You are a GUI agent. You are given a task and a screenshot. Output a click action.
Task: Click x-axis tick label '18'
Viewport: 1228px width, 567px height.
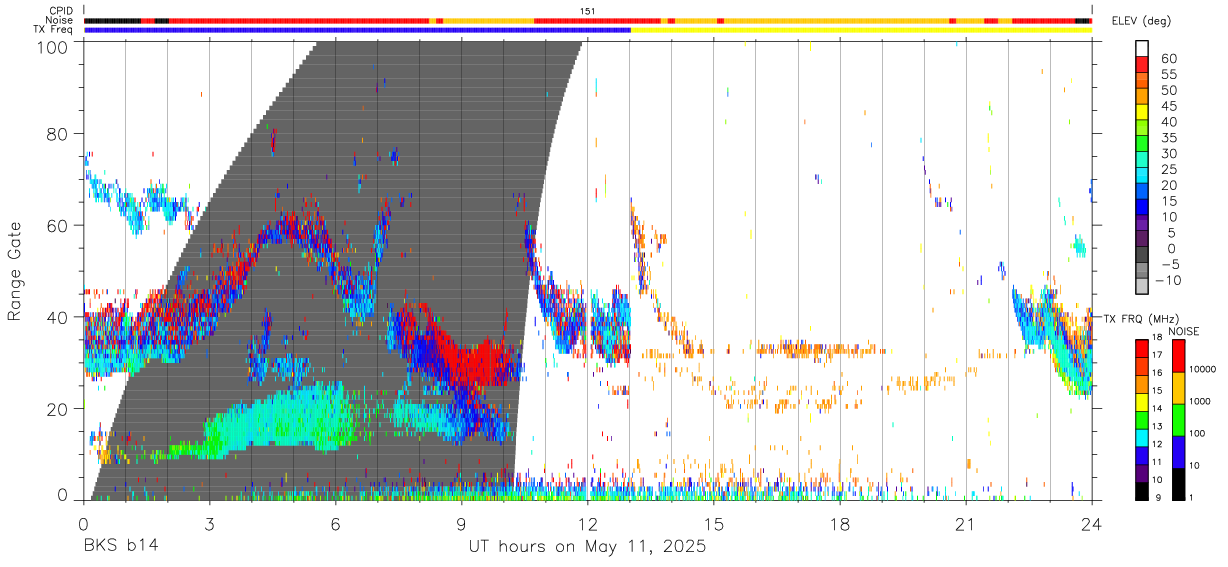pyautogui.click(x=839, y=524)
